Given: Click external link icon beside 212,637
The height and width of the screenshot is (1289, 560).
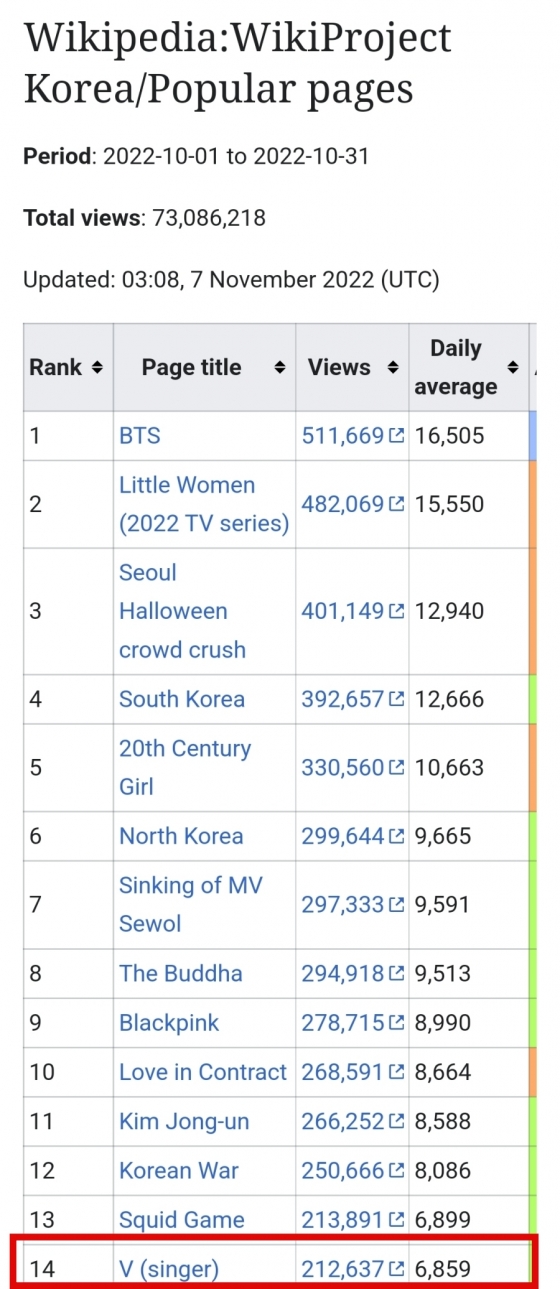Looking at the screenshot, I should (396, 1270).
